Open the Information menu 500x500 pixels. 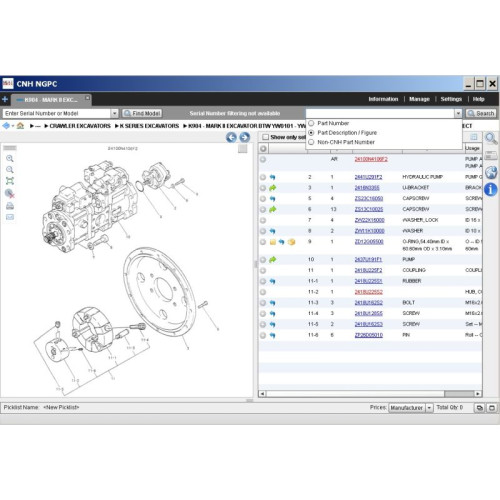383,99
